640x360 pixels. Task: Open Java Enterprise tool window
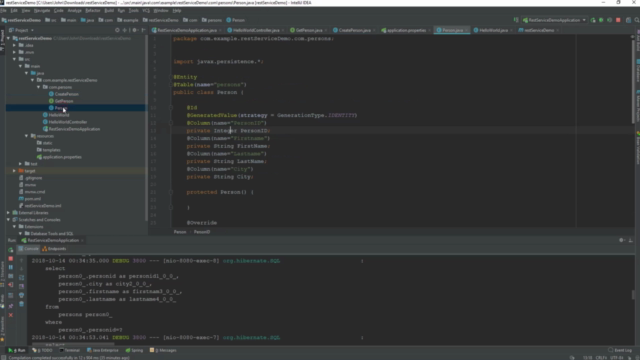coord(102,350)
